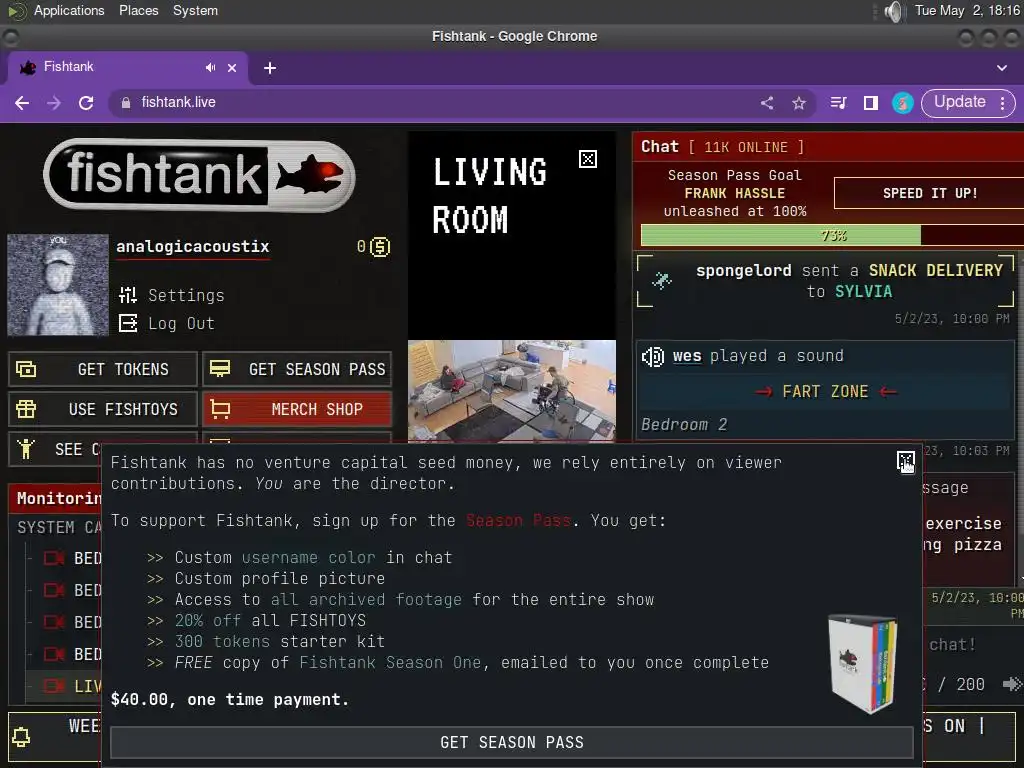Click the Monitoring panel header
This screenshot has width=1024, height=768.
tap(55, 498)
